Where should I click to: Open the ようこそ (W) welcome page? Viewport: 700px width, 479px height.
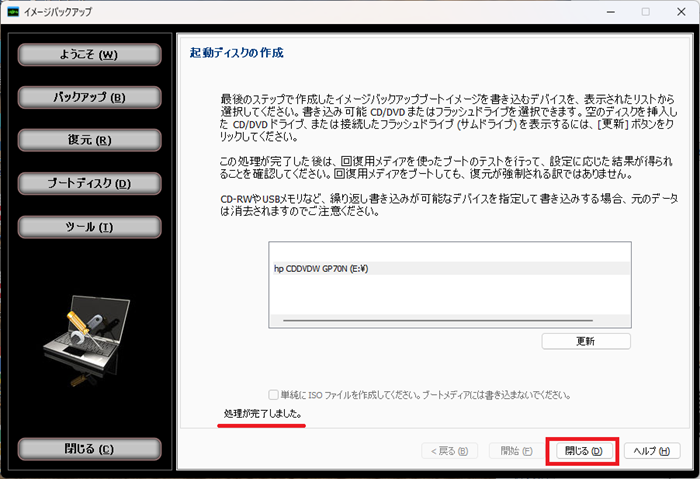(x=87, y=54)
